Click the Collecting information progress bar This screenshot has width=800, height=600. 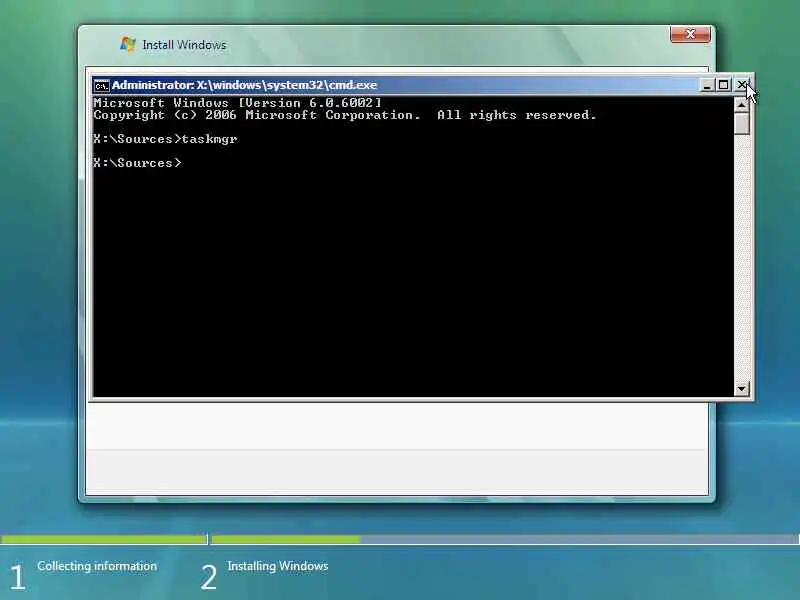click(x=104, y=539)
